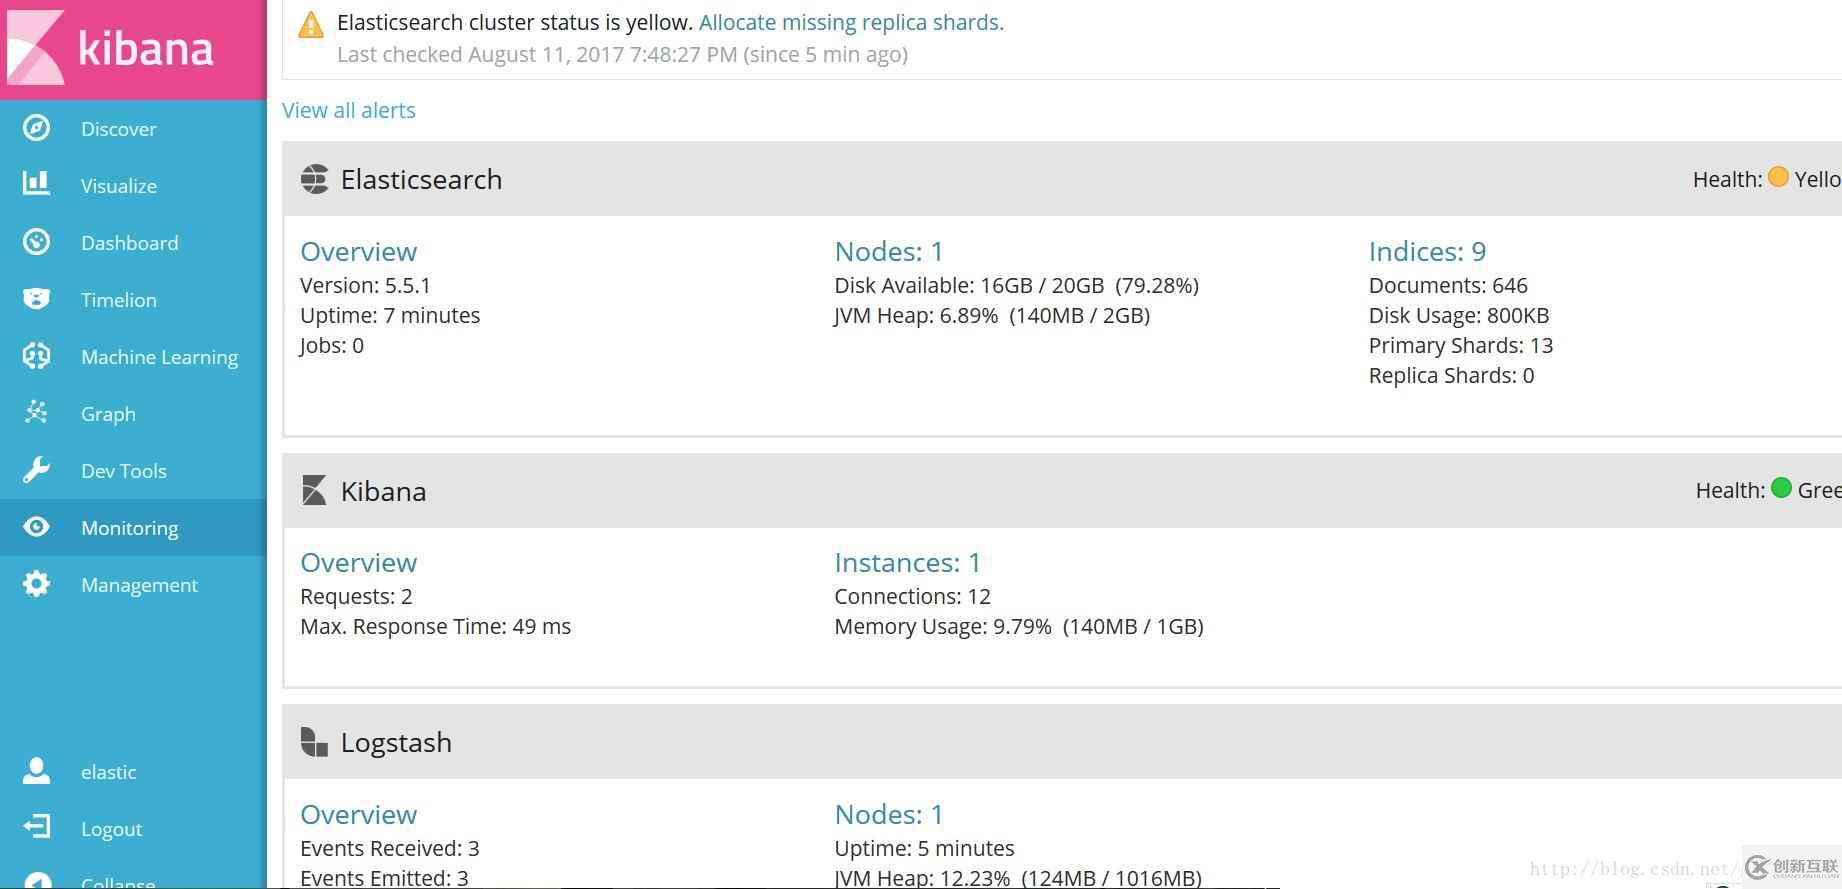Click the Management gear icon

pos(36,584)
